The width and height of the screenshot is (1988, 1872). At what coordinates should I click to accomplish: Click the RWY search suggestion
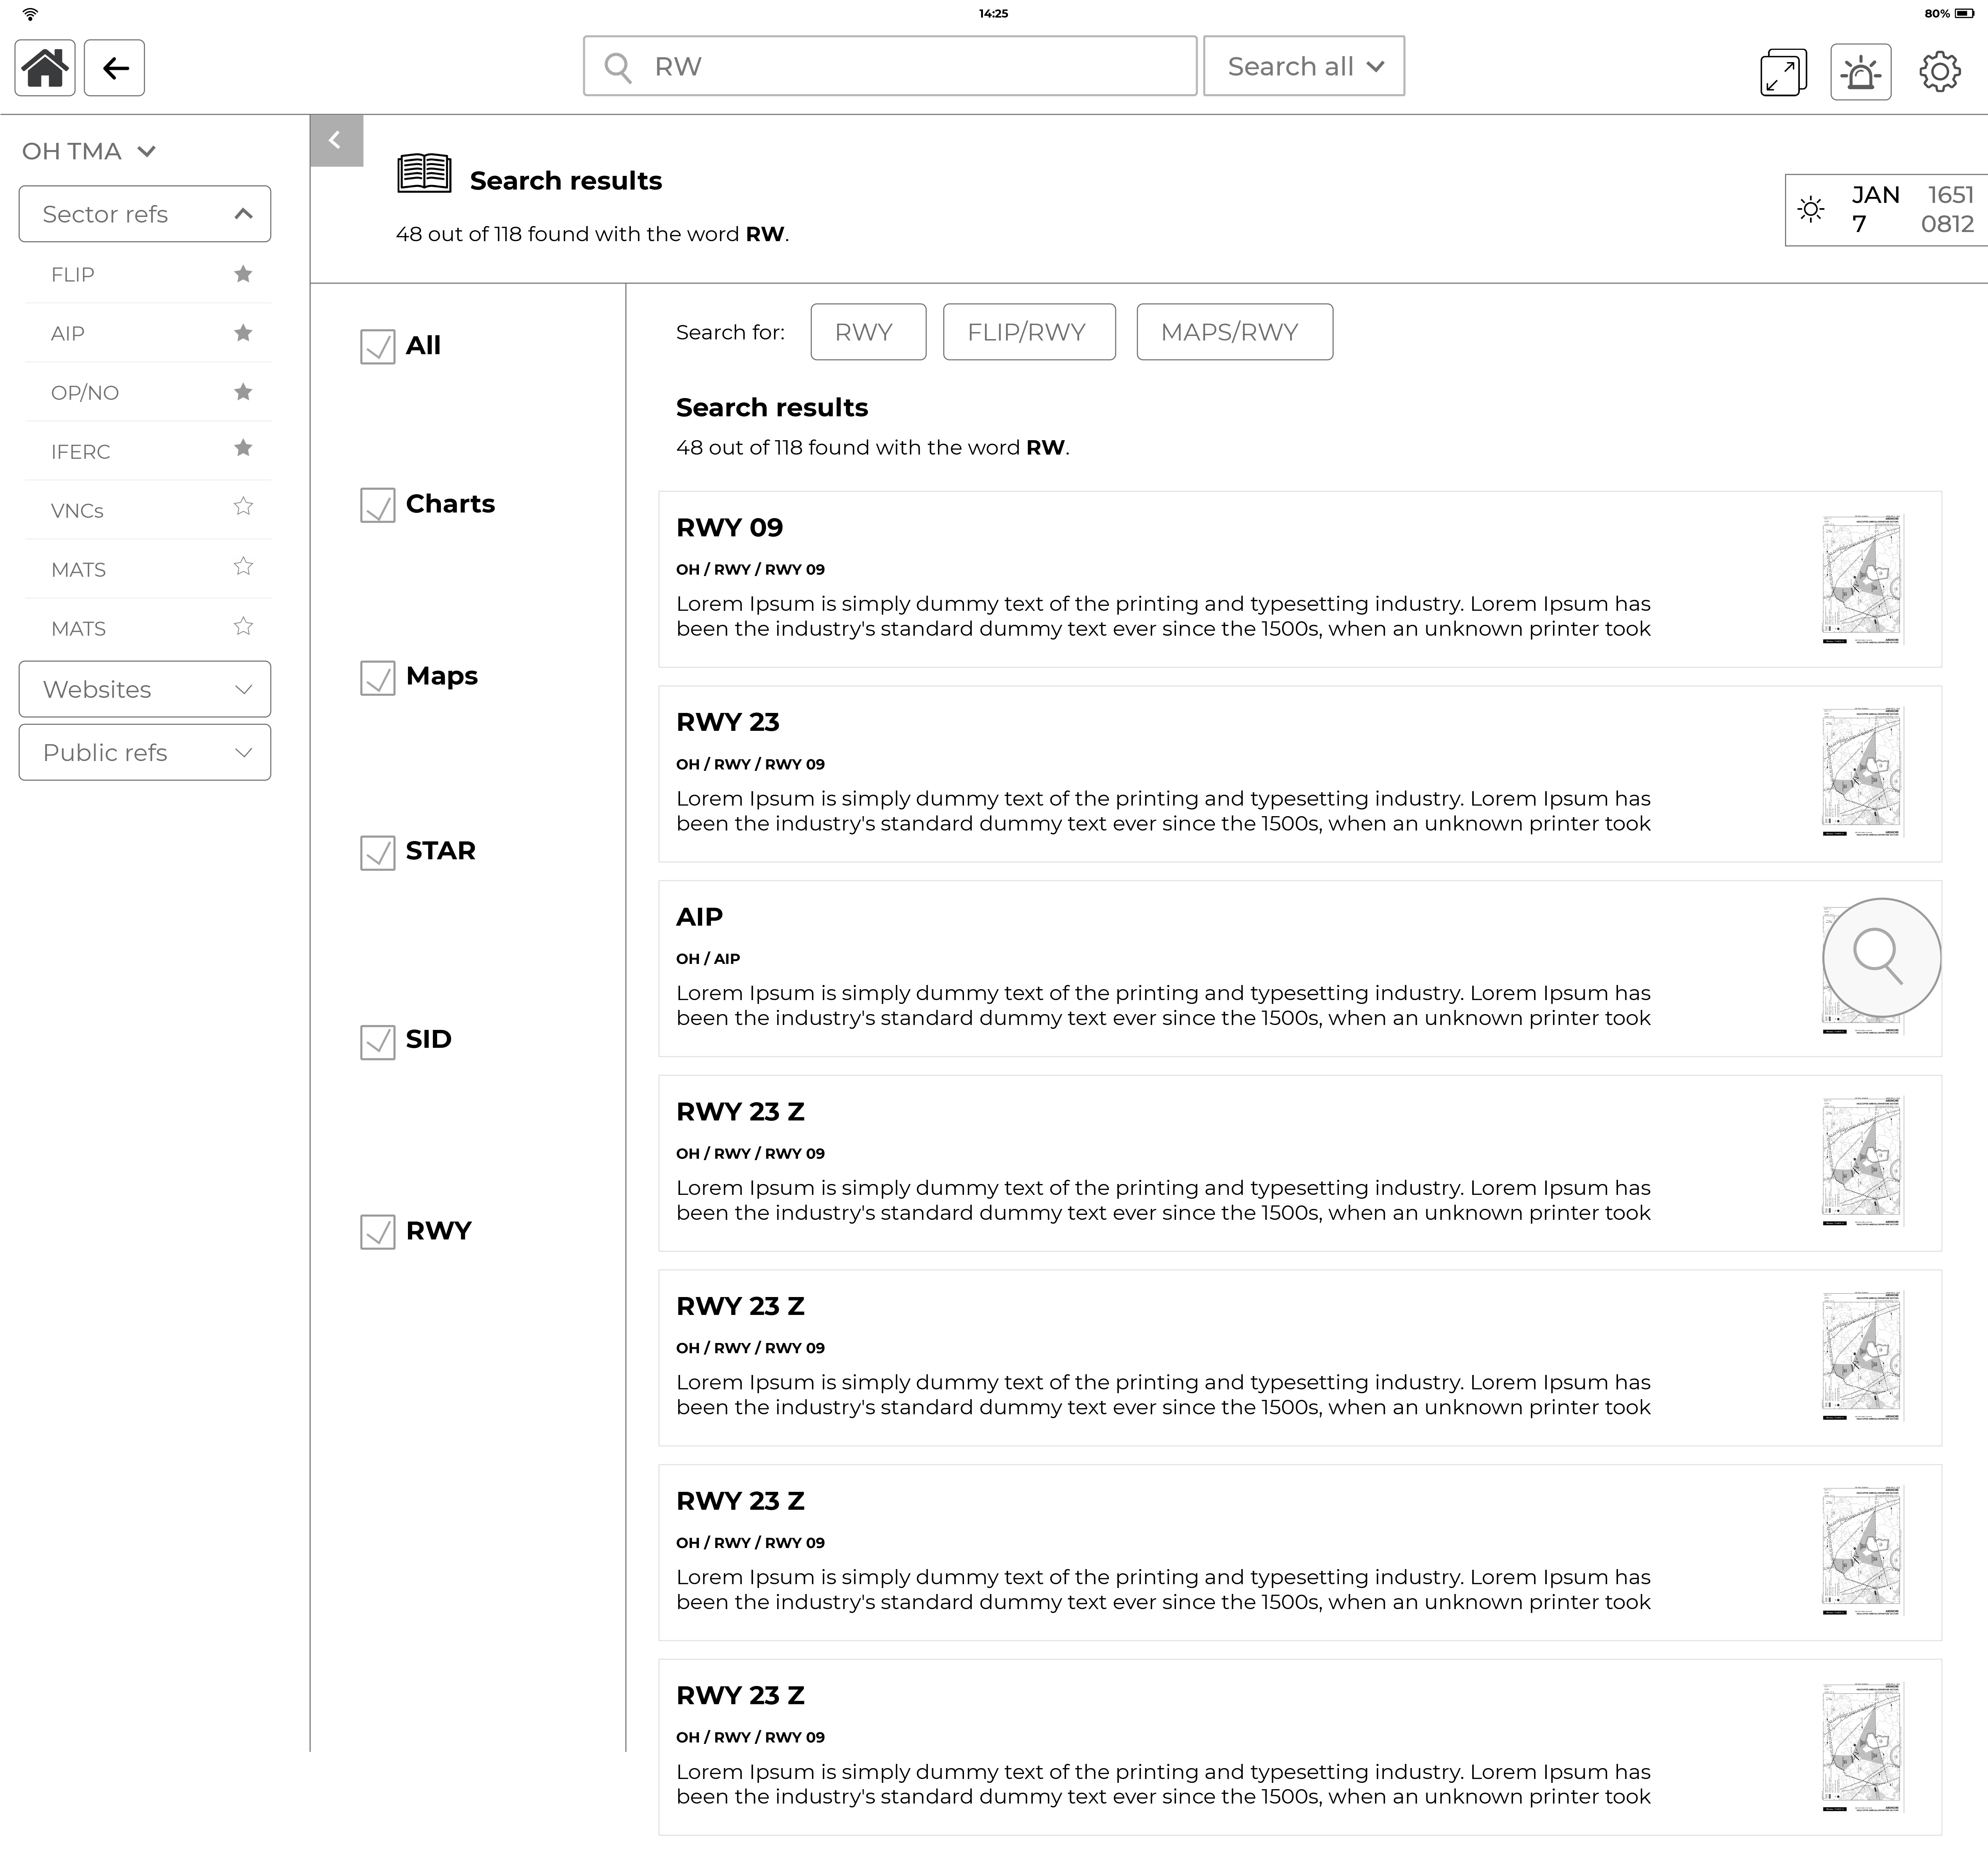868,332
